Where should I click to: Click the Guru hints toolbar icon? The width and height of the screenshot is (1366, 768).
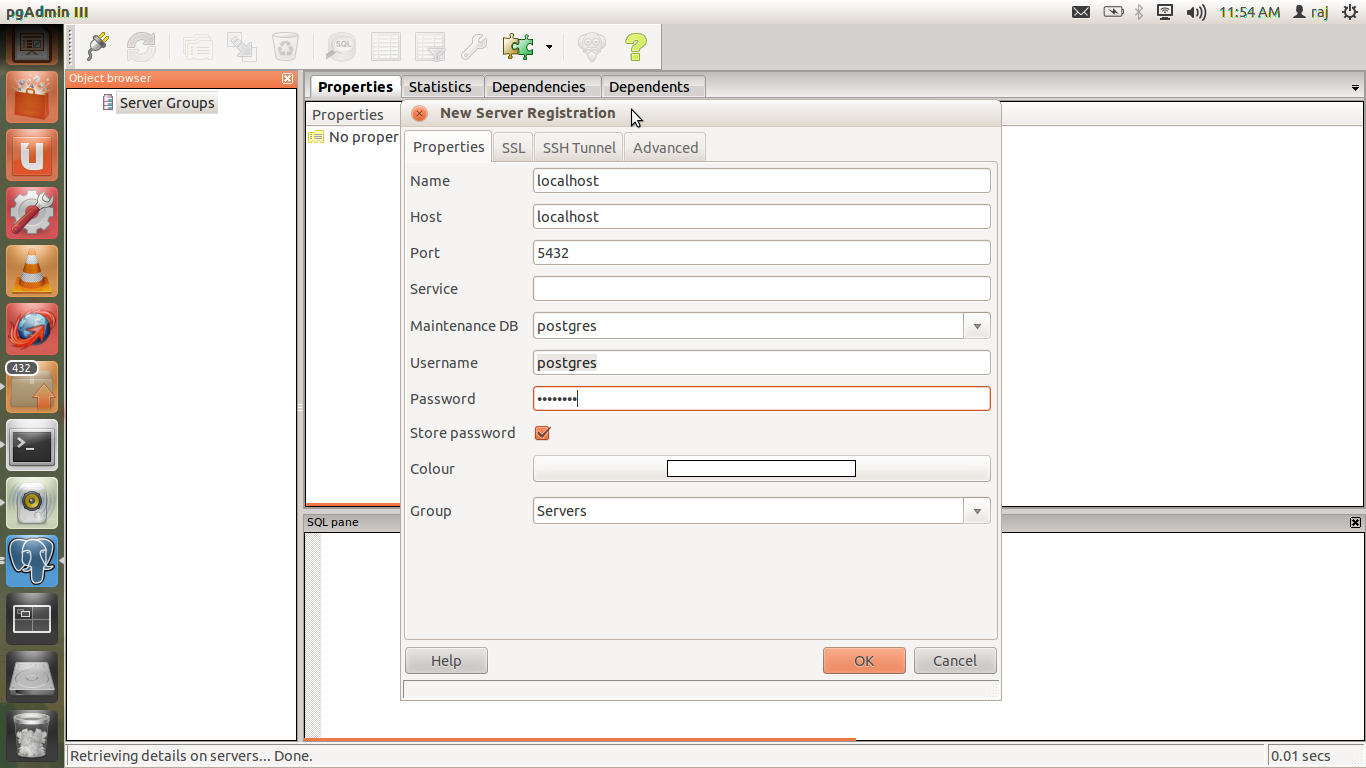592,46
